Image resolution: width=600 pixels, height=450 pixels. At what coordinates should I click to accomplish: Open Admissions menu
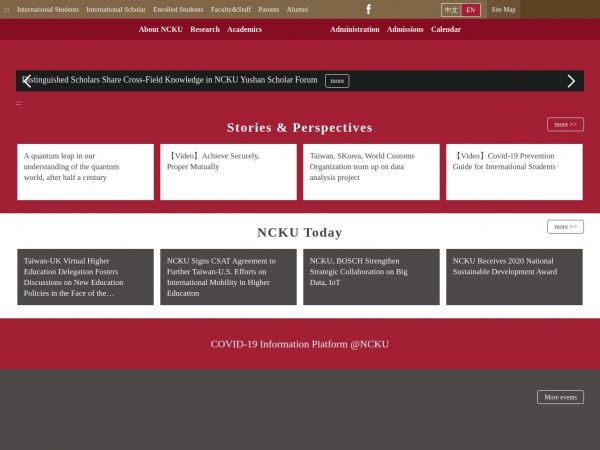405,29
